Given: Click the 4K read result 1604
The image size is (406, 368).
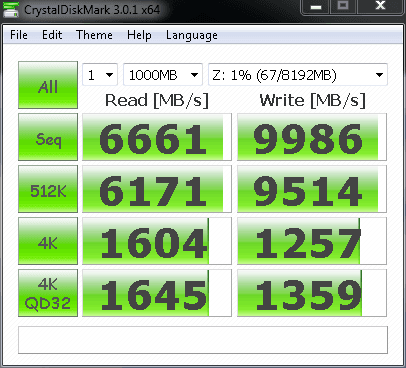Looking at the screenshot, I should pos(157,241).
